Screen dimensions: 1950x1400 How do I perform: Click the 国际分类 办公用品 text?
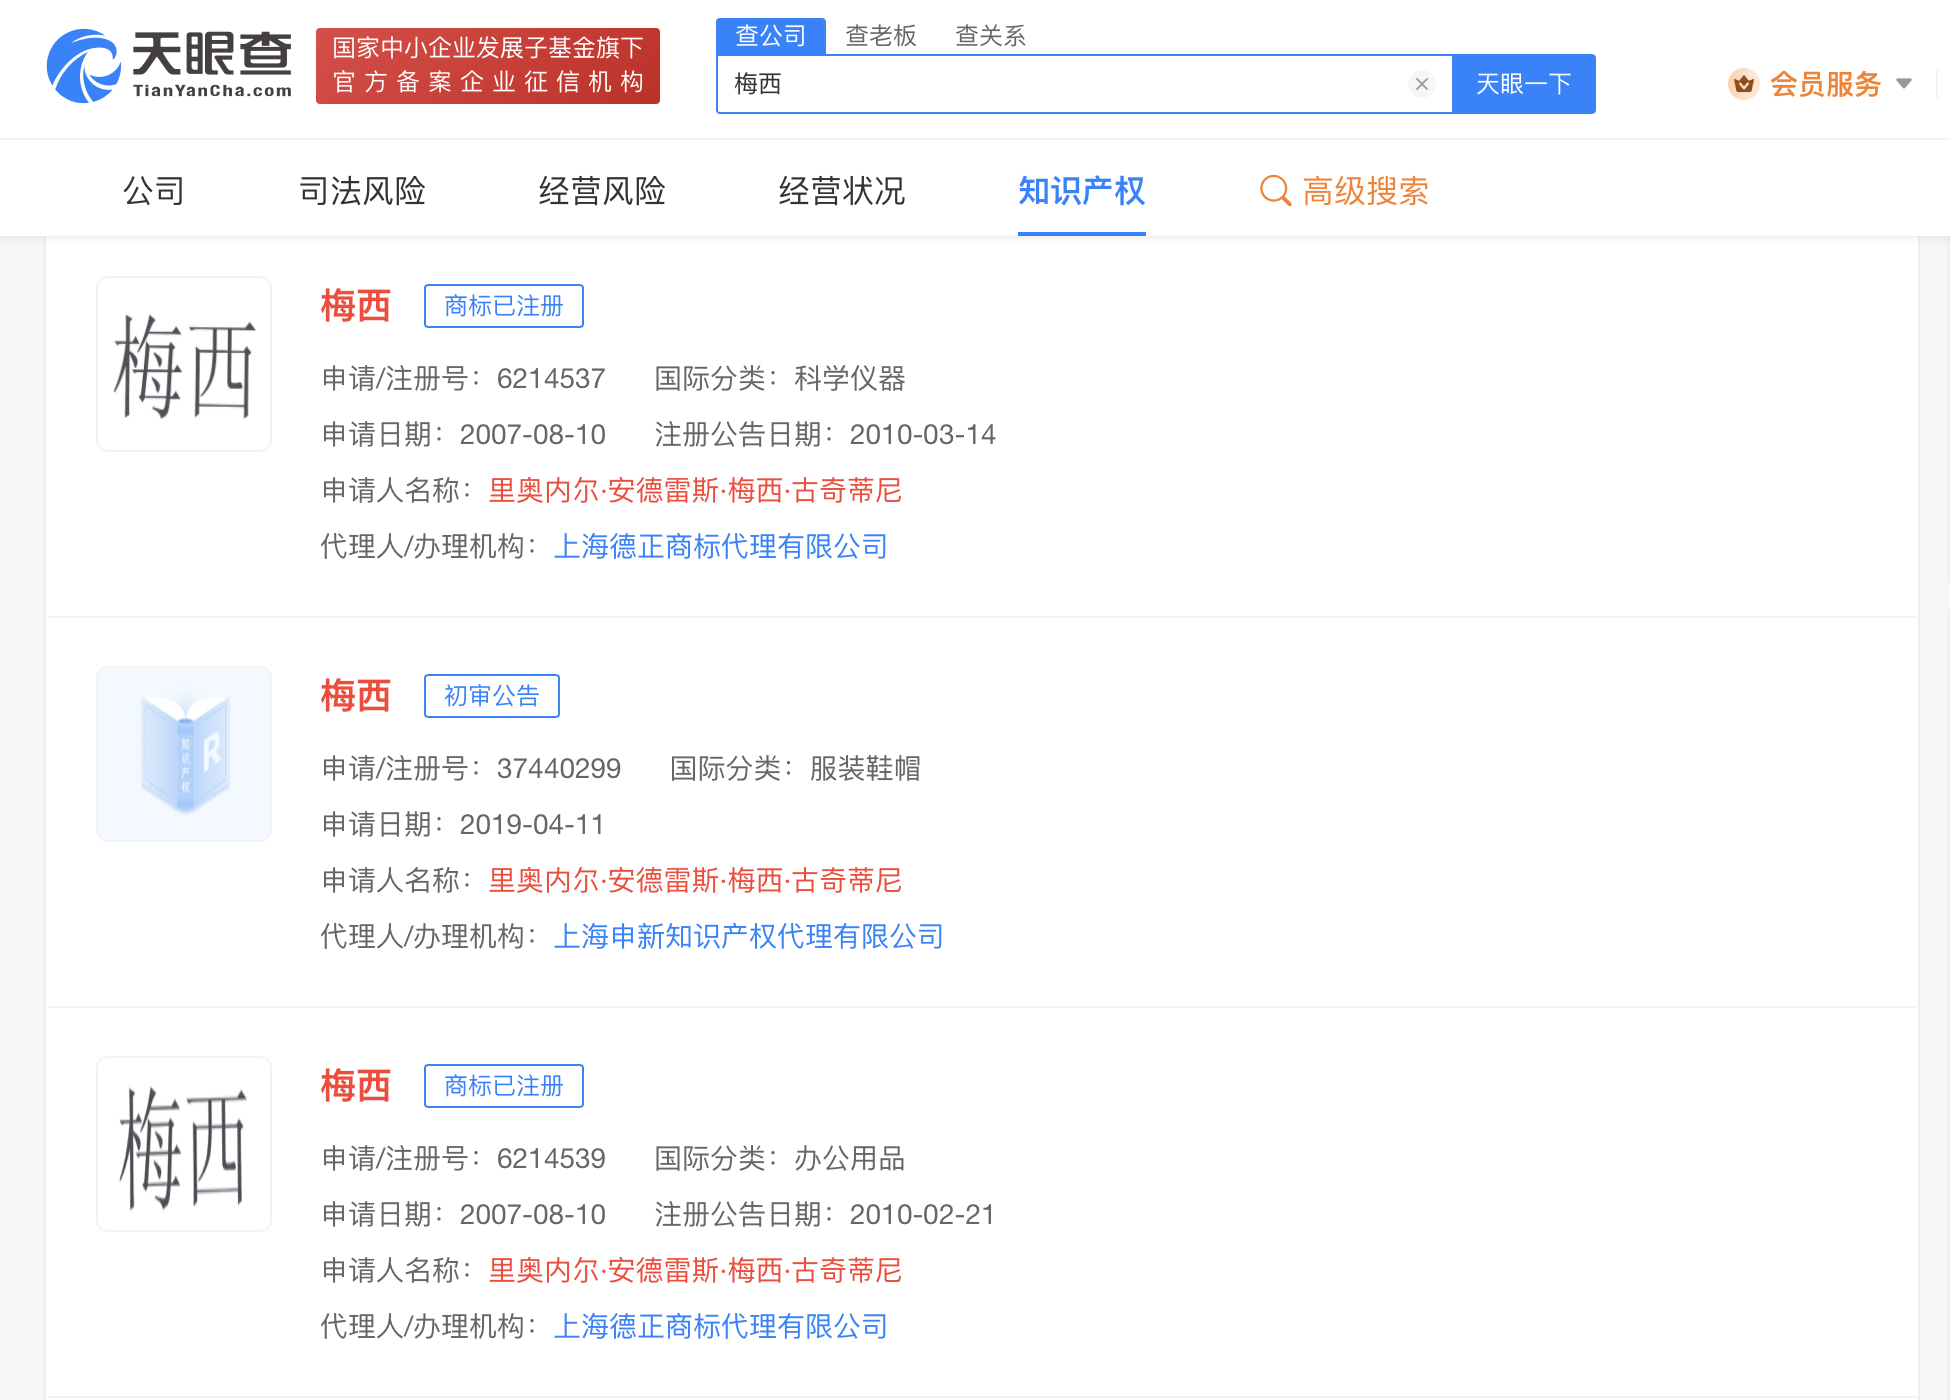point(780,1158)
